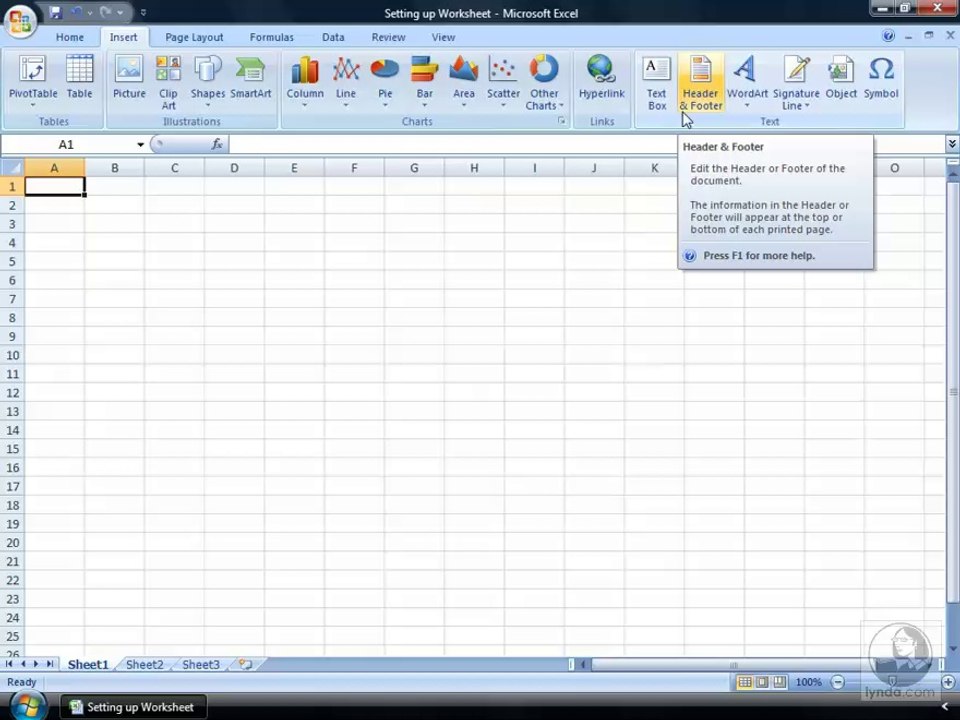Click the Insert Worksheet tab button

tap(246, 664)
